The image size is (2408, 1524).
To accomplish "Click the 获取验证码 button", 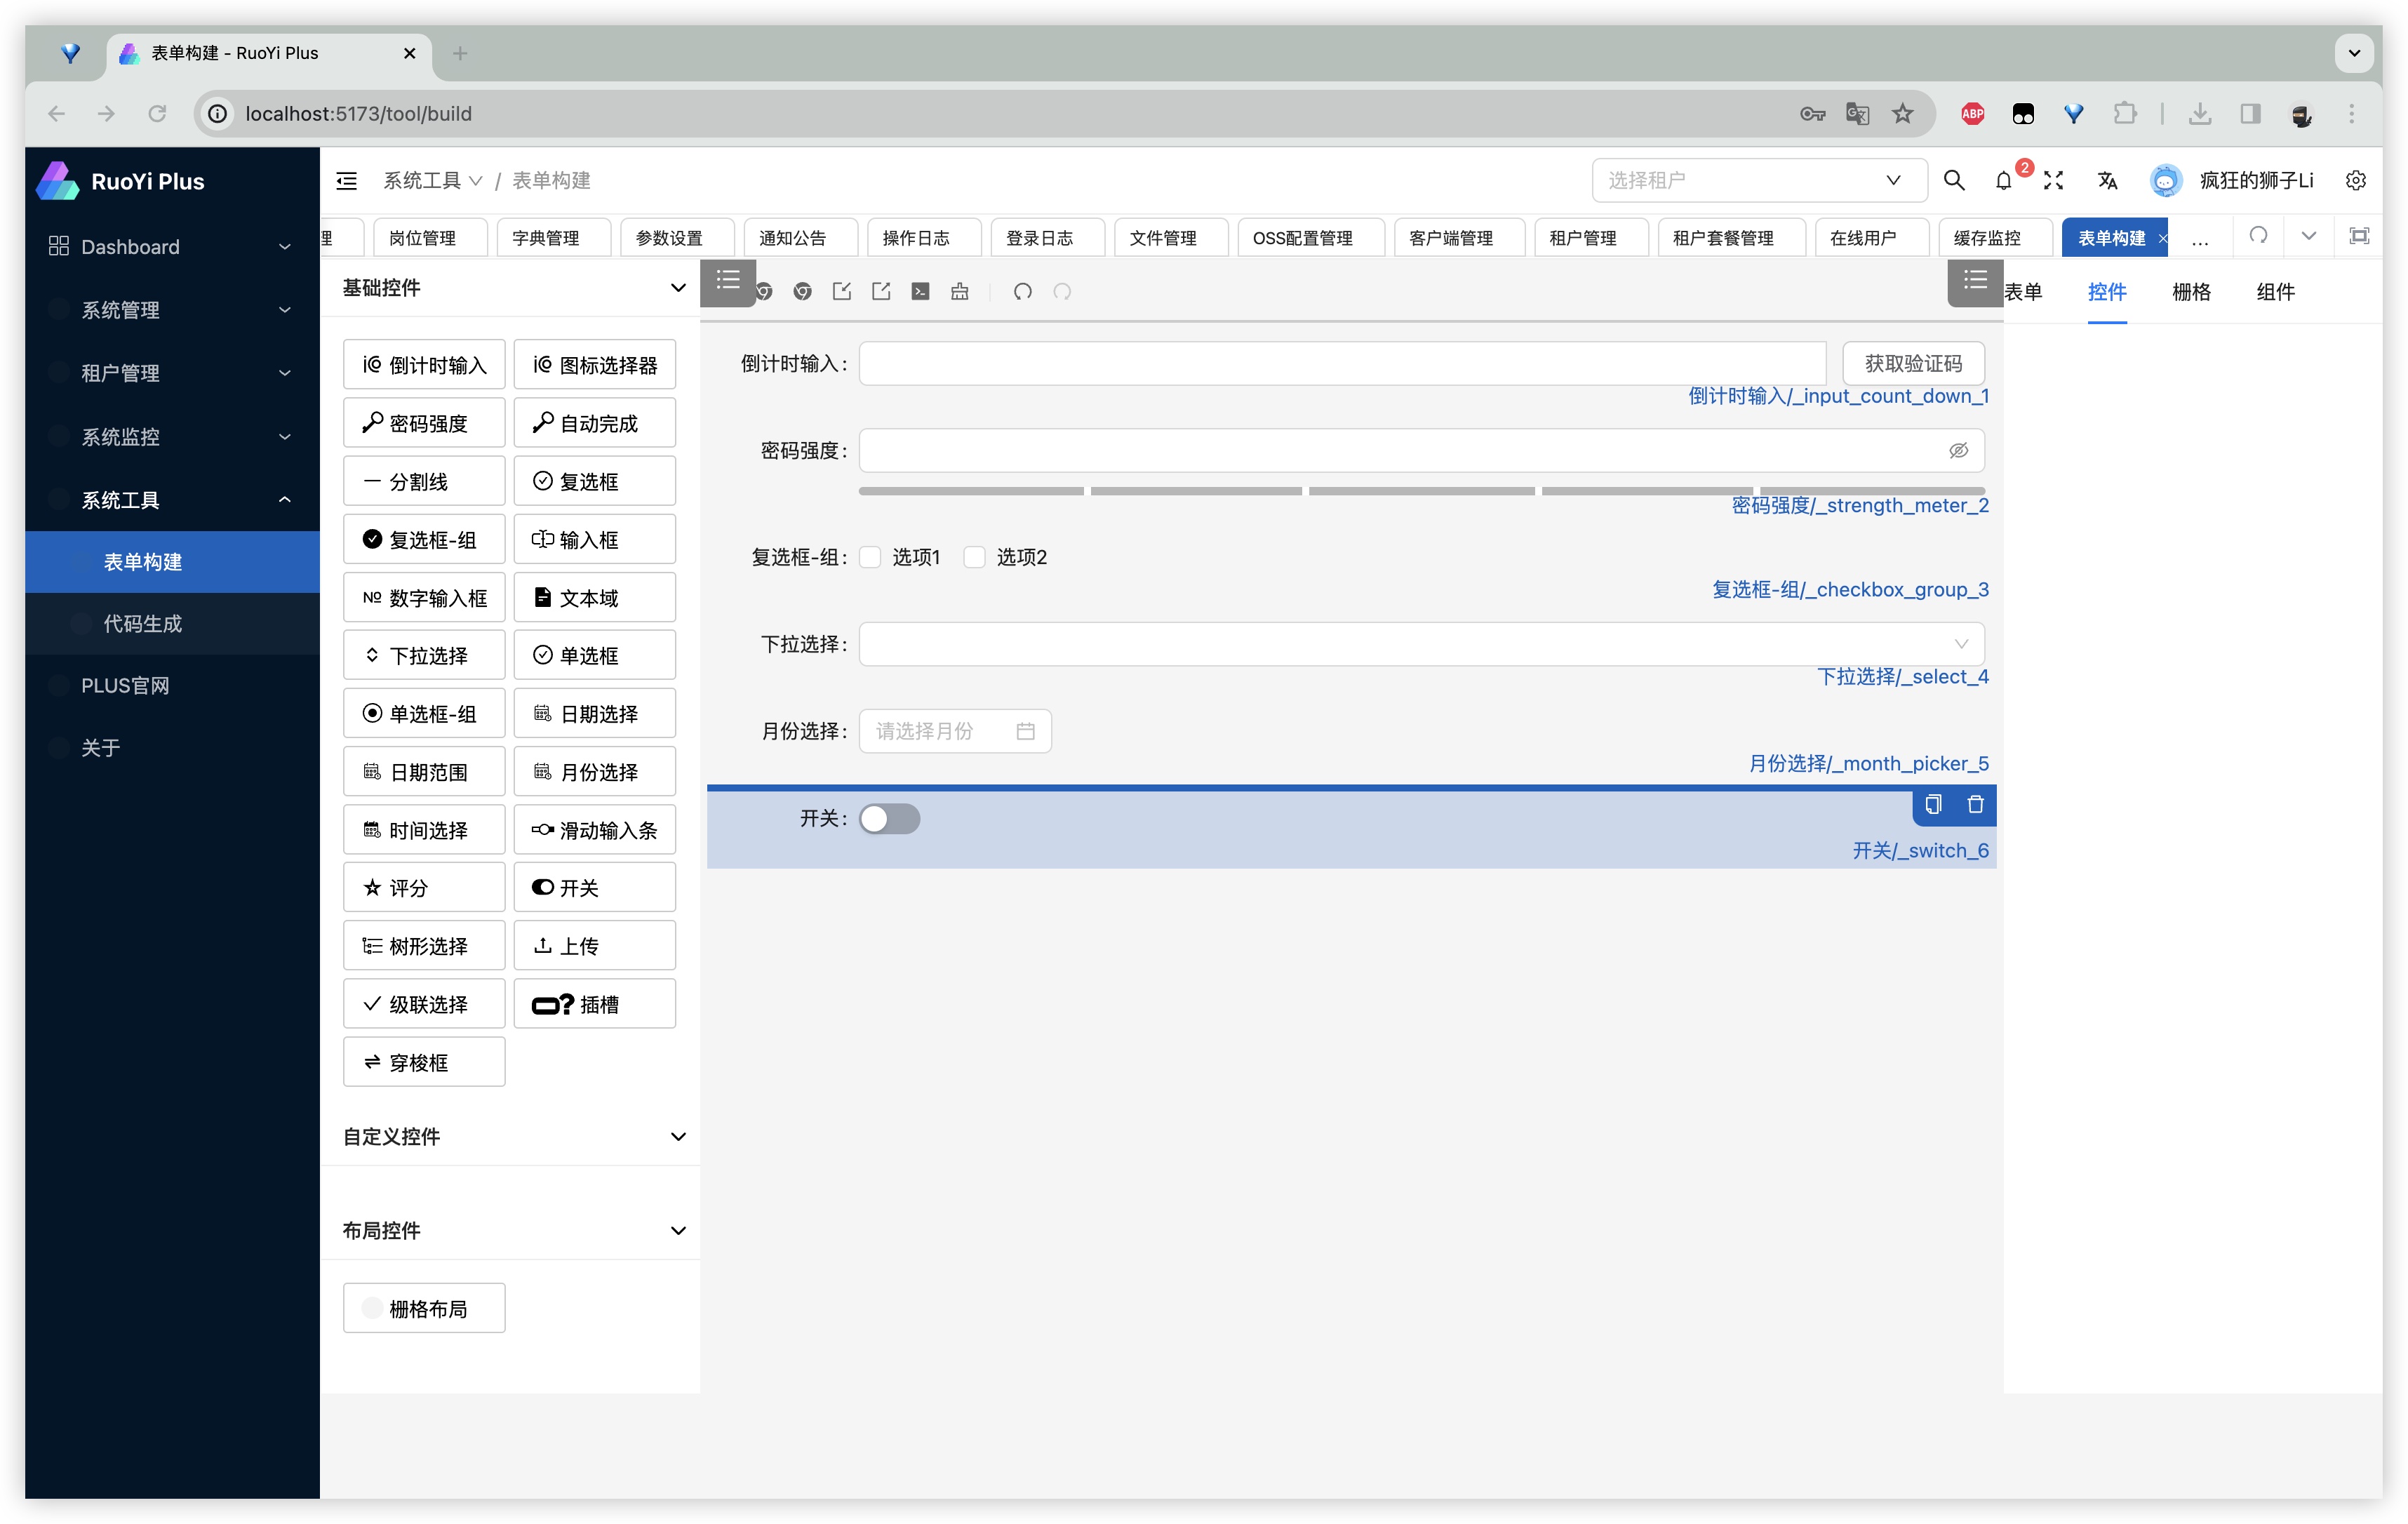I will [x=1912, y=363].
